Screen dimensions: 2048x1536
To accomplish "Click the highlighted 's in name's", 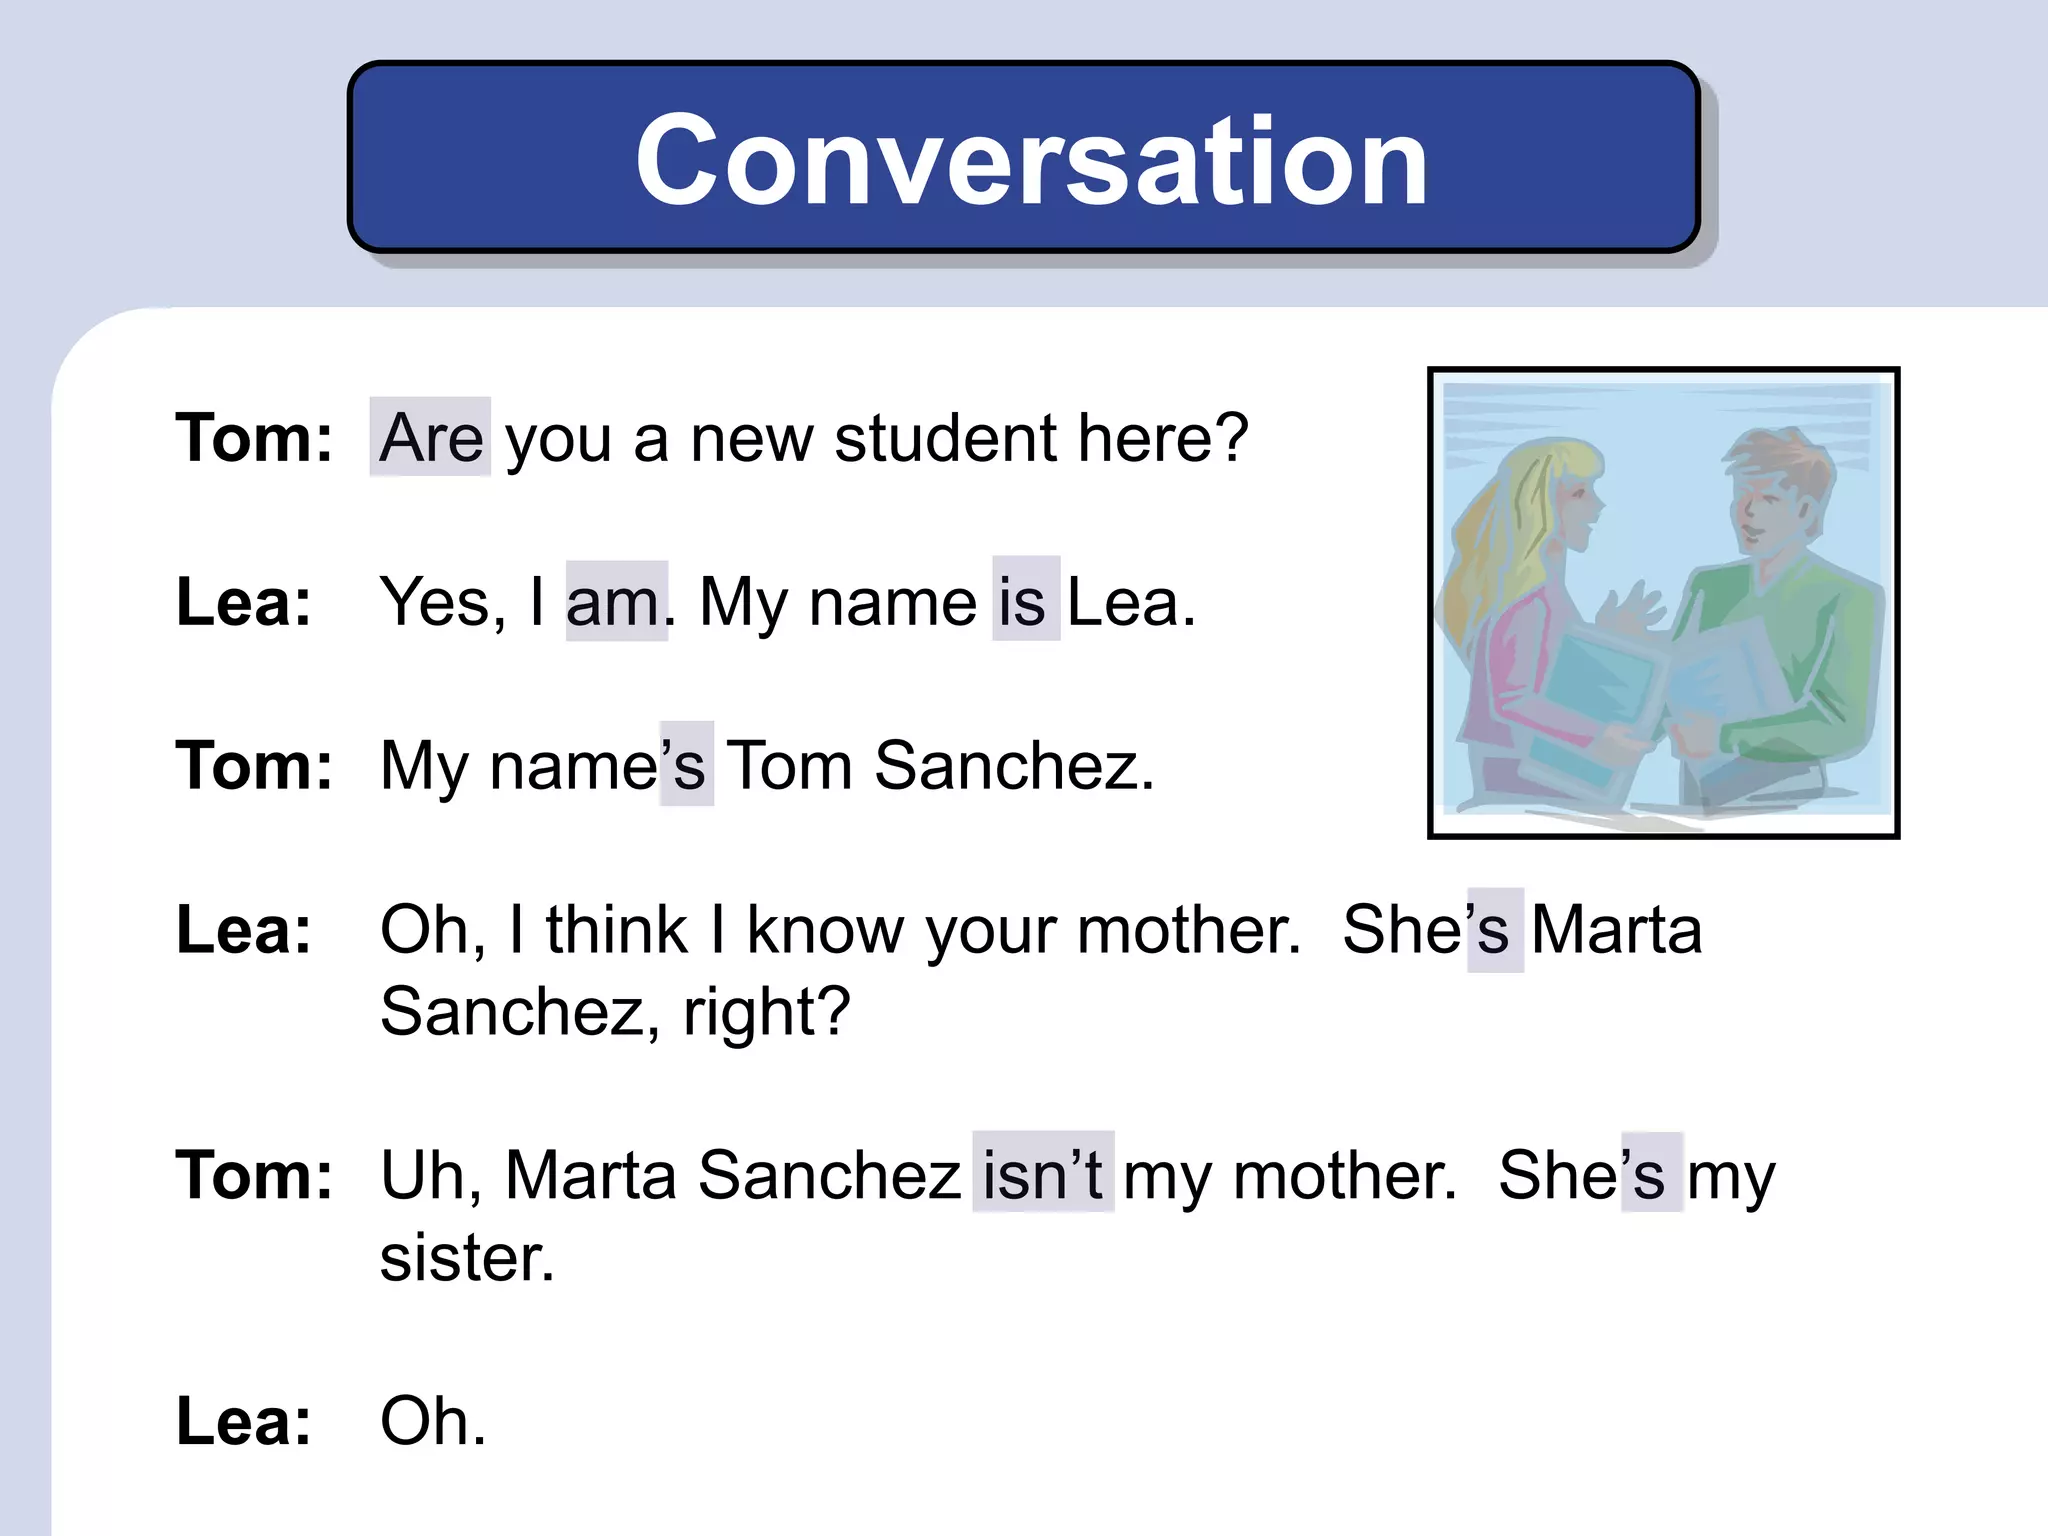I will 686,763.
